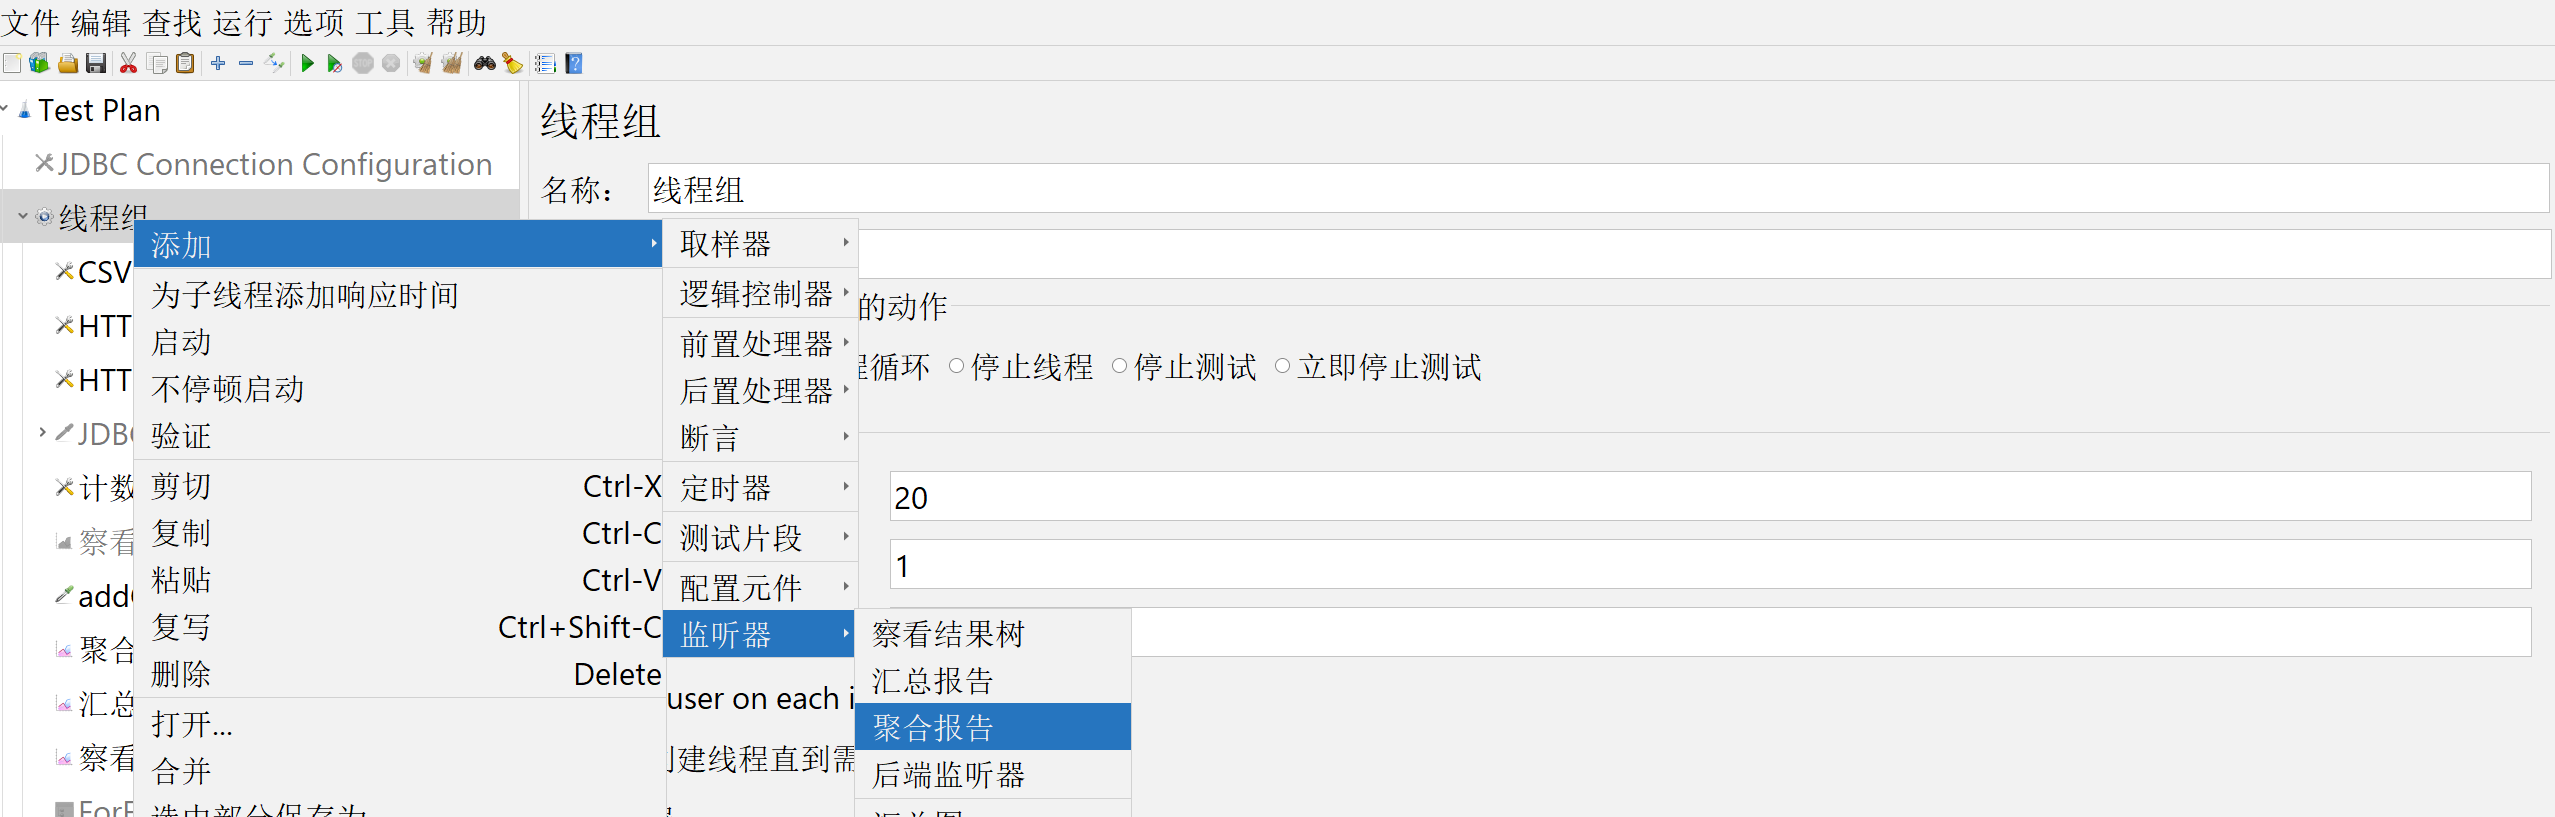Select the 停止线程 radio button
This screenshot has width=2555, height=817.
point(957,366)
